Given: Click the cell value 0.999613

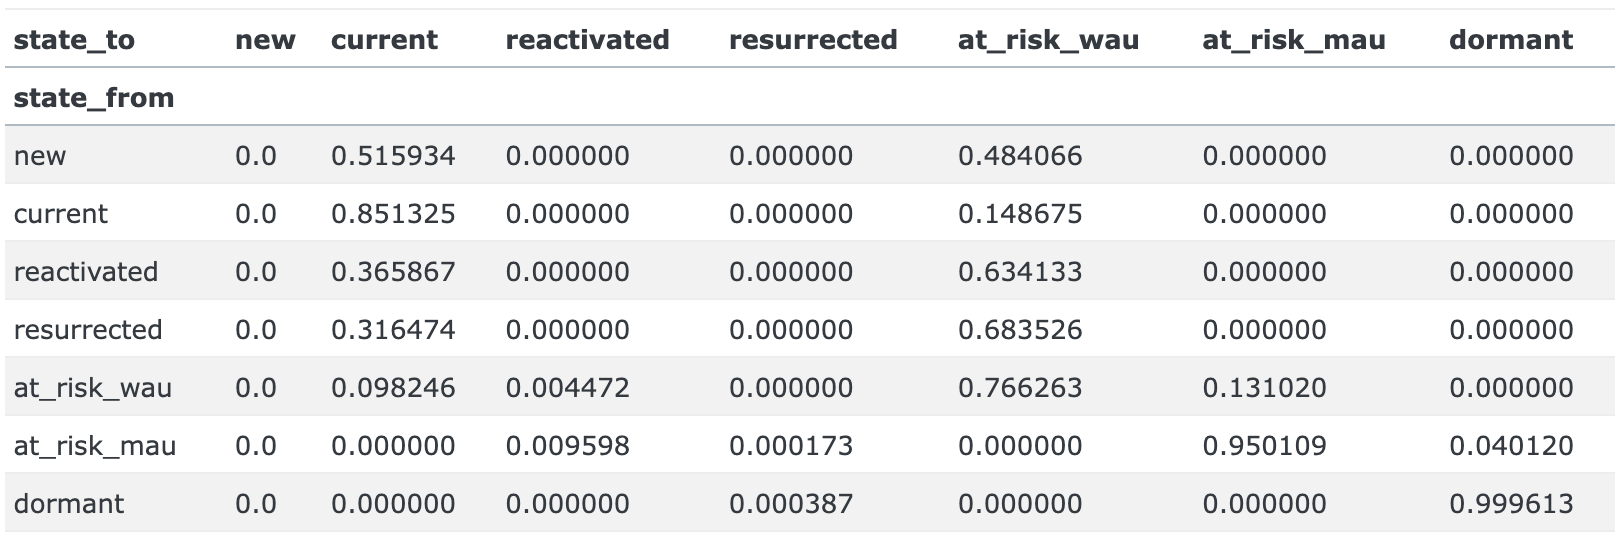Looking at the screenshot, I should click(x=1511, y=504).
